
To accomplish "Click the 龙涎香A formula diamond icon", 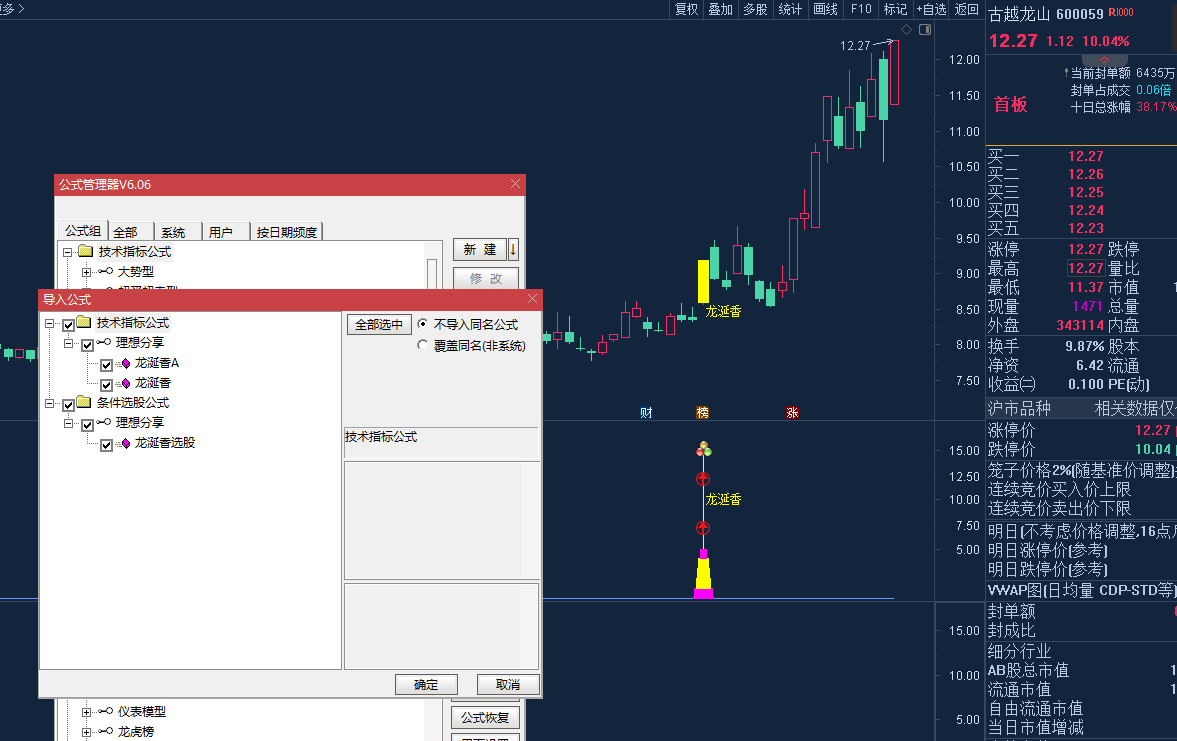I will (126, 363).
